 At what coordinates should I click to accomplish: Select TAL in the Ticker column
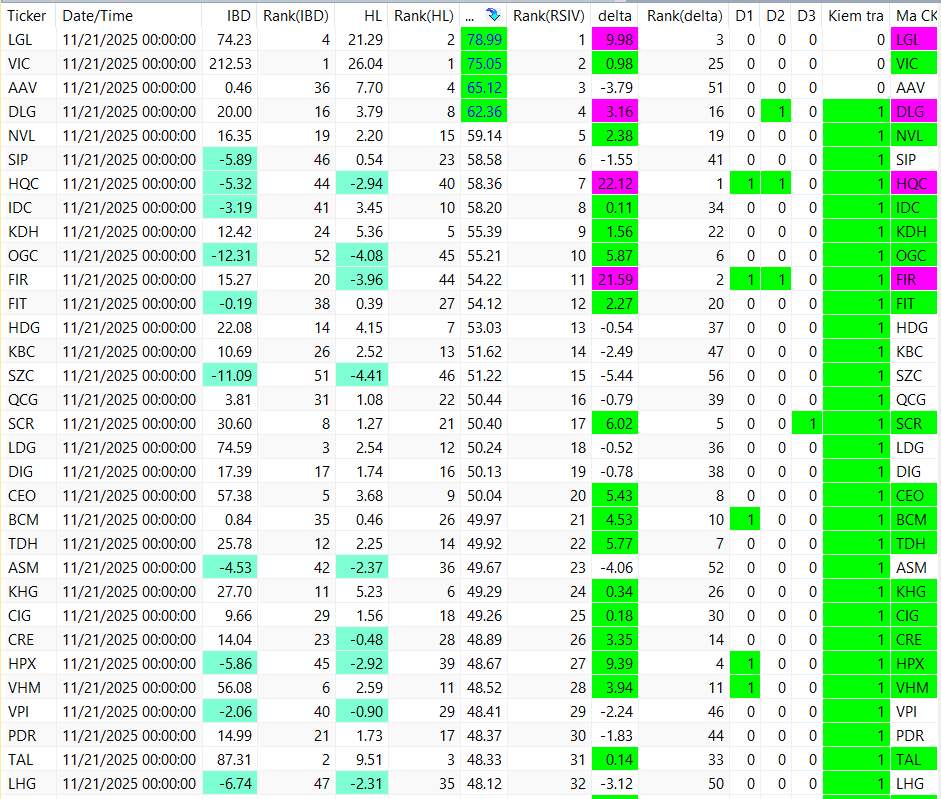tap(20, 759)
